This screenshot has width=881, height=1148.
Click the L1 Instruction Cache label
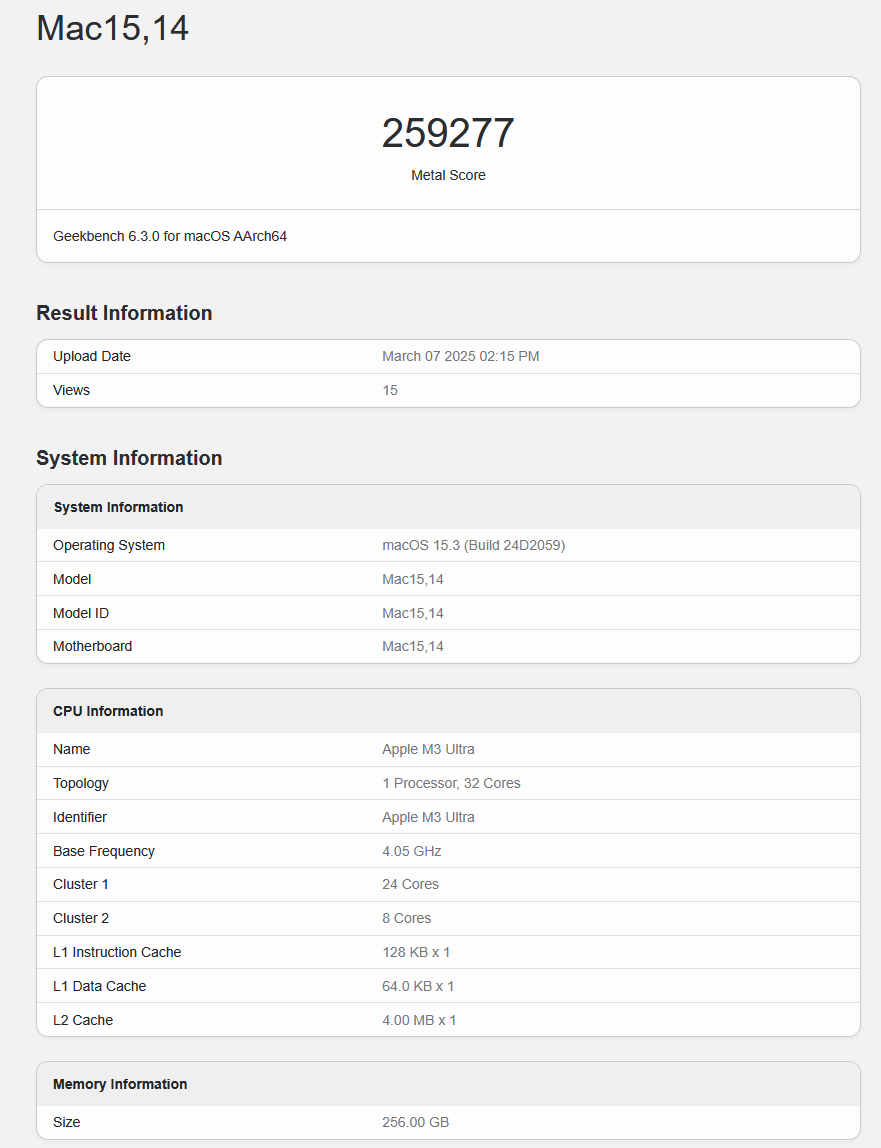(x=117, y=953)
